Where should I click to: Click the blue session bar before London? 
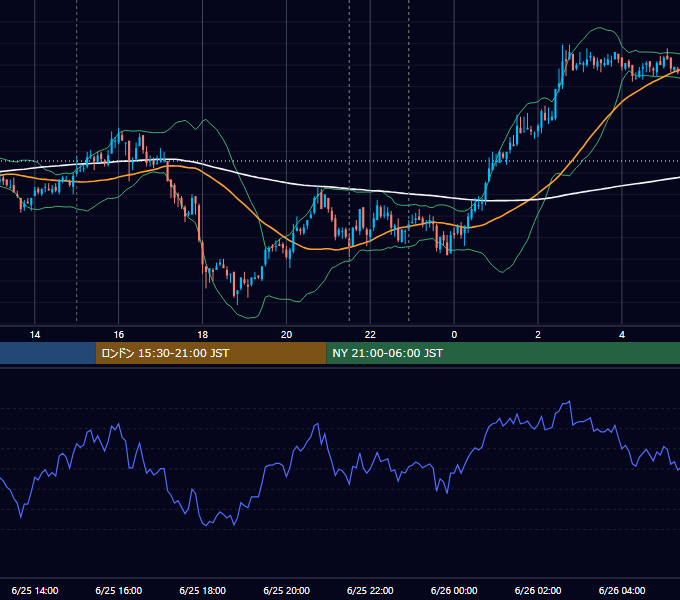click(x=48, y=353)
